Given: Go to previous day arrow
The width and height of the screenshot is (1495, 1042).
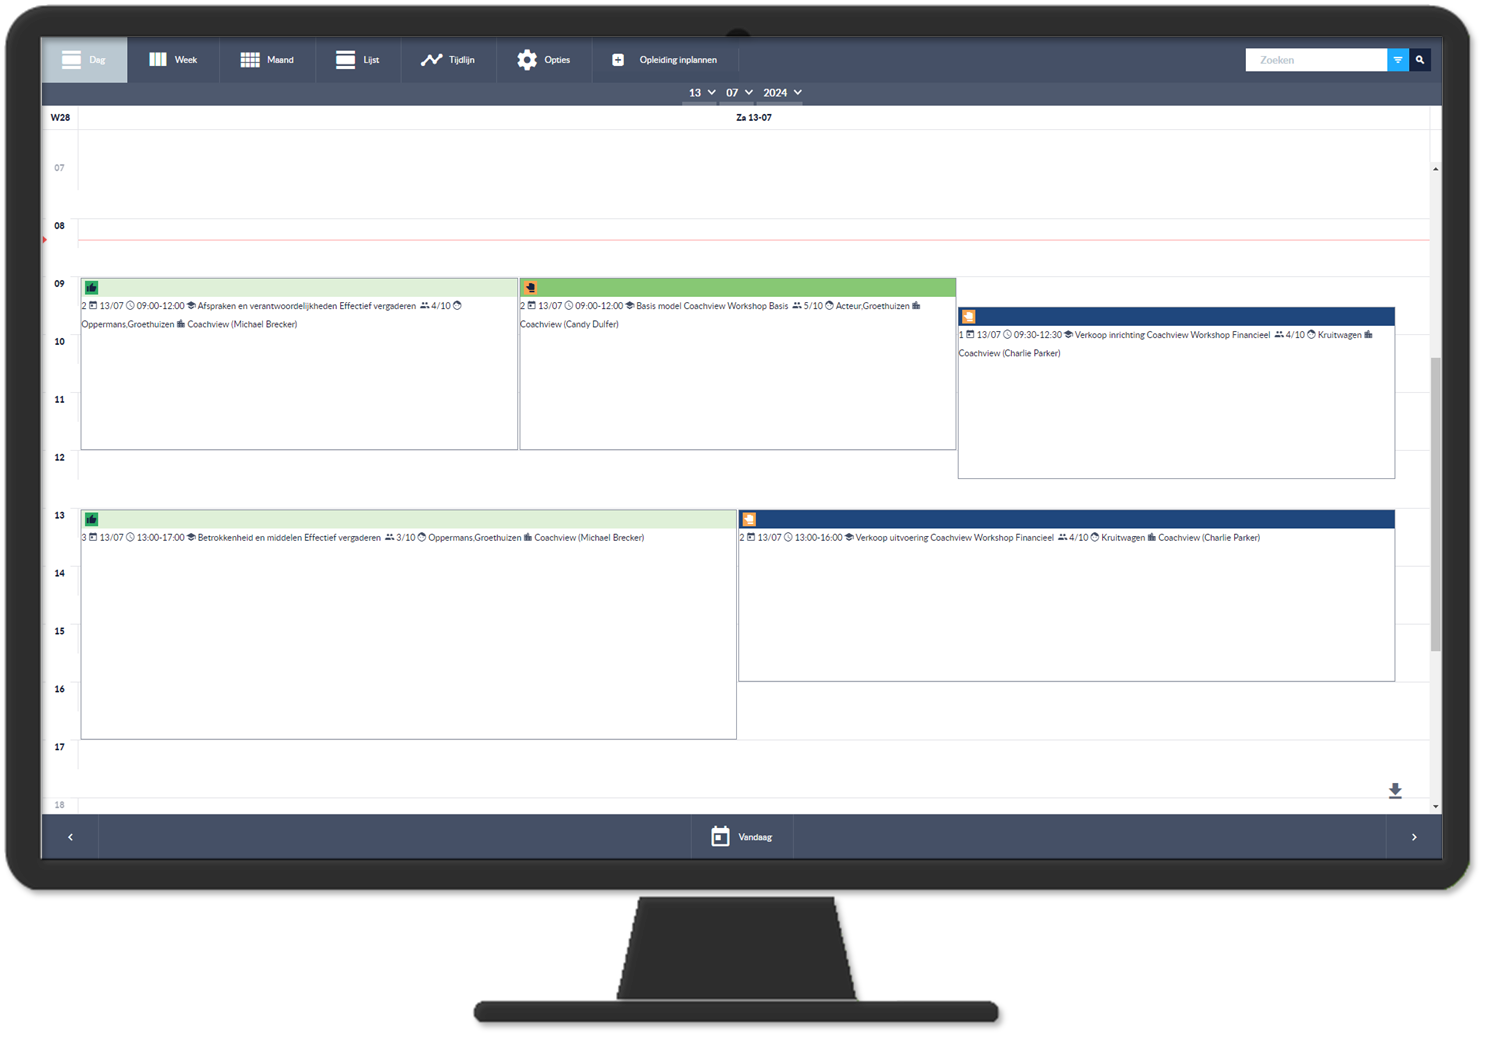Looking at the screenshot, I should tap(70, 837).
